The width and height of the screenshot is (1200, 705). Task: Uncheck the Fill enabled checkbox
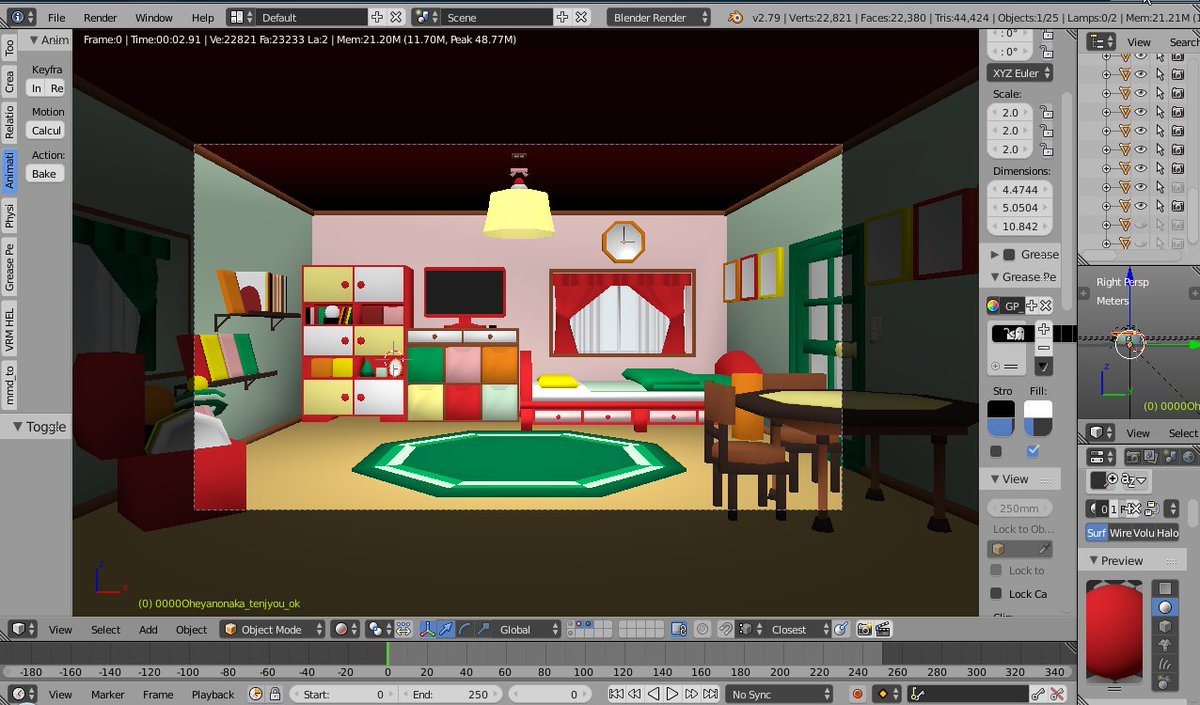click(1033, 451)
